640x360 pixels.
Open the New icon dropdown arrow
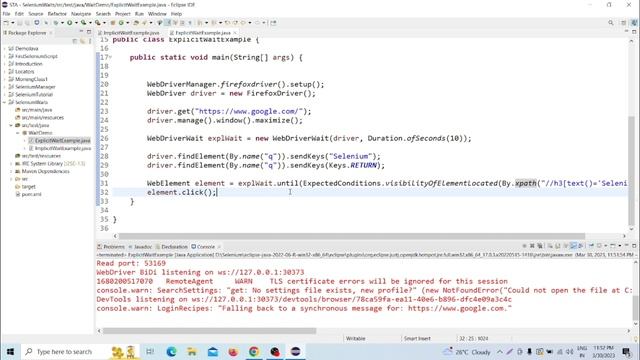pos(13,23)
